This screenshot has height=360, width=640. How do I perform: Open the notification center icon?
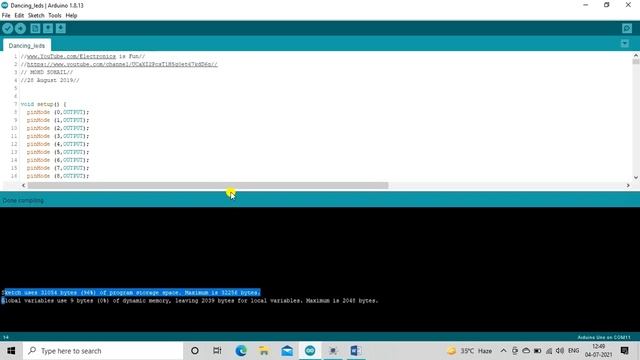coord(624,351)
